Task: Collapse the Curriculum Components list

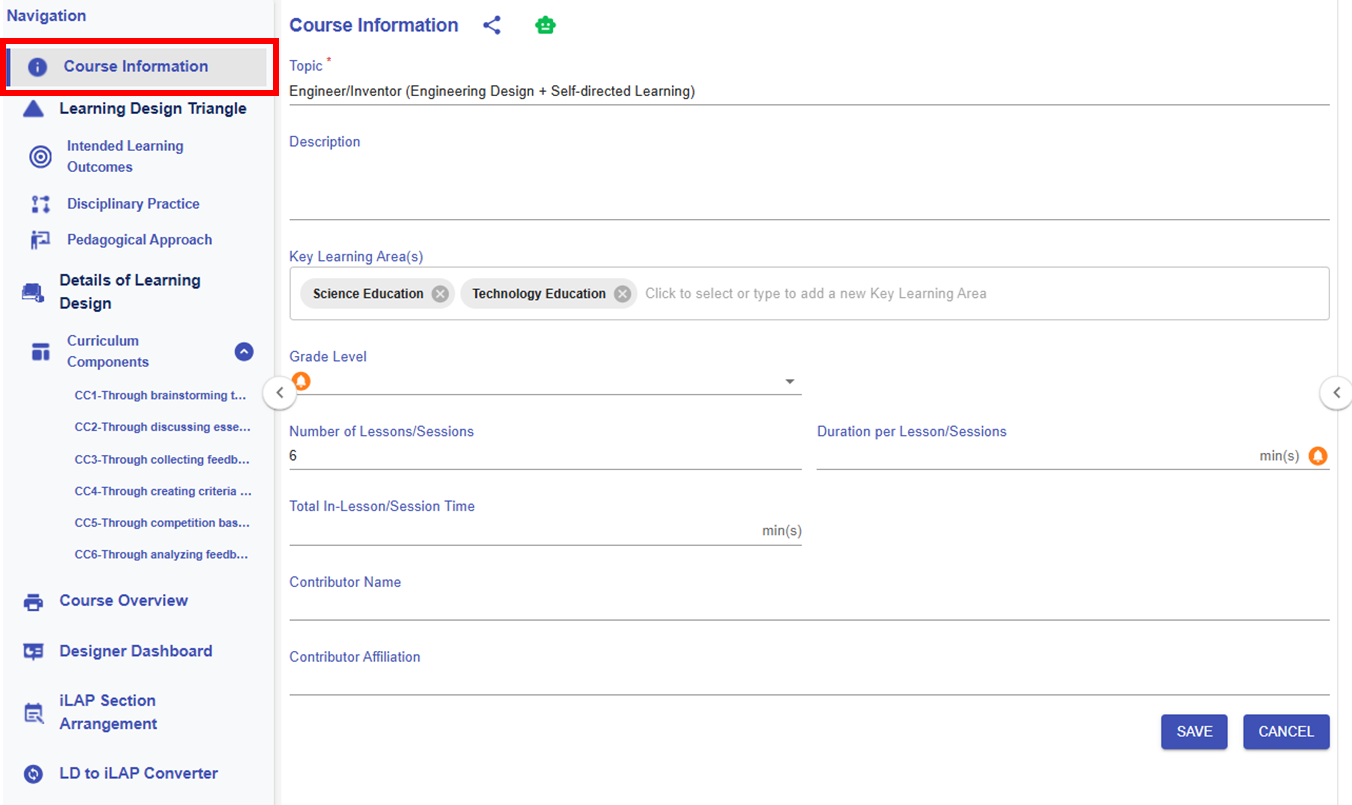Action: point(244,352)
